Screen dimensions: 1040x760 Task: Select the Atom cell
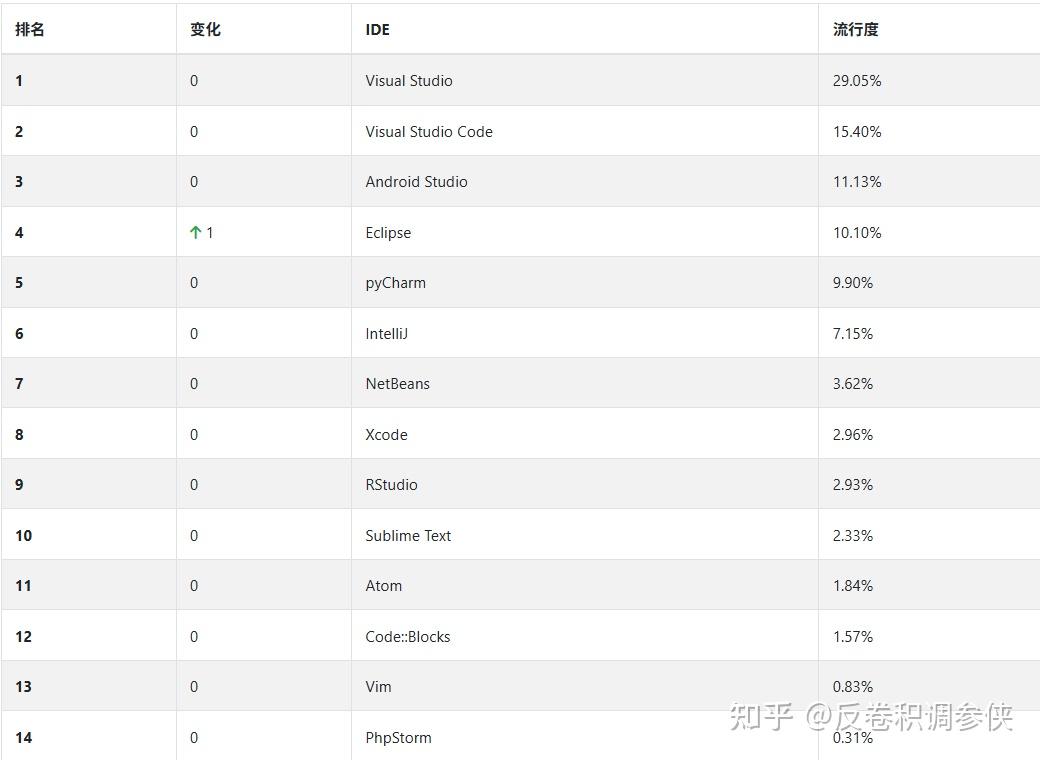[x=383, y=586]
